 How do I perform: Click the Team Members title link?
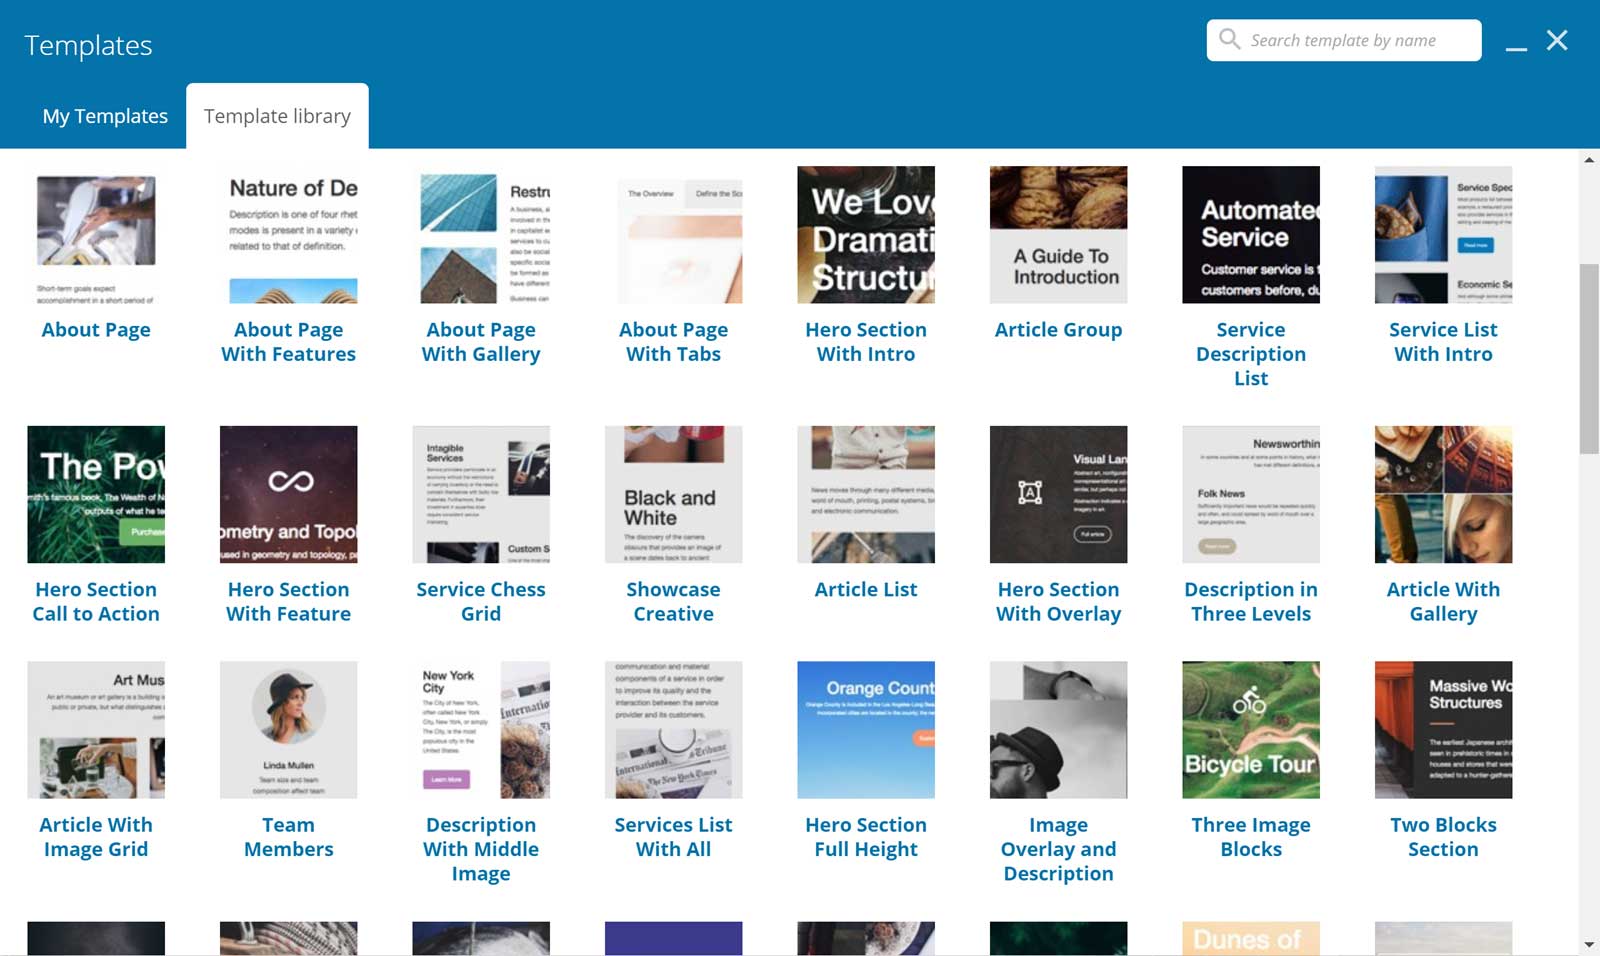click(x=289, y=837)
